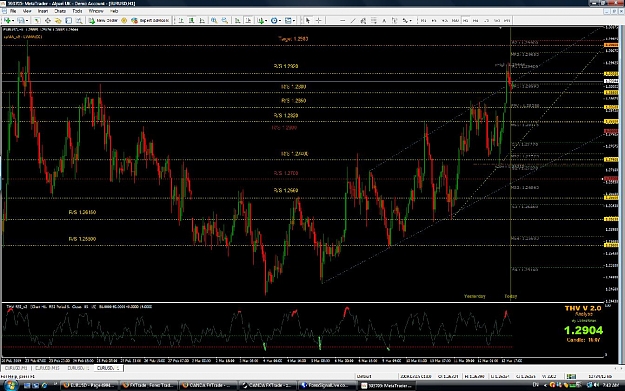Viewport: 625px width, 391px height.
Task: Switch to the EURUSD,M15 chart tab
Action: tap(47, 368)
